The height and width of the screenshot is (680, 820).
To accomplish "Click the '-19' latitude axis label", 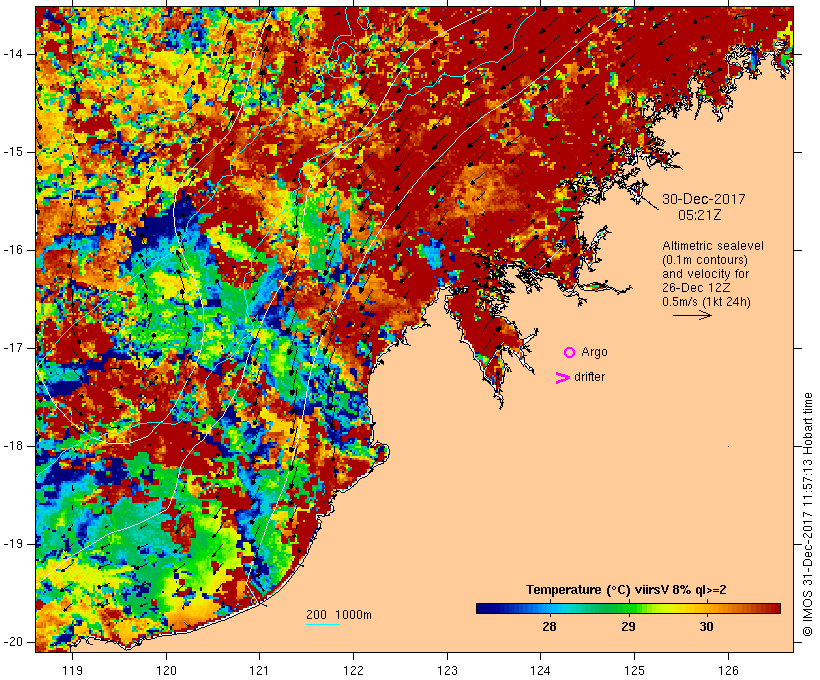I will pos(13,544).
